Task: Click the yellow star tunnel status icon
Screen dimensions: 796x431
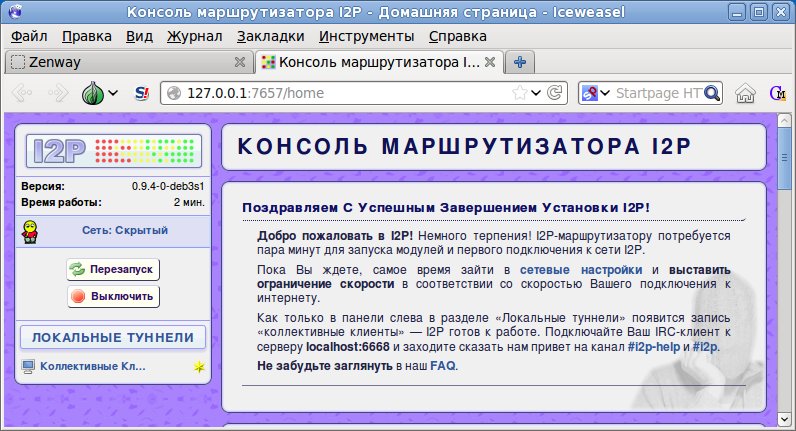Action: coord(199,366)
